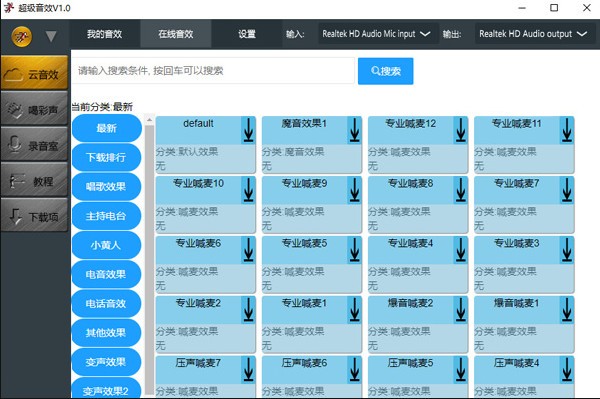Select the 主持电台 category

(x=106, y=216)
